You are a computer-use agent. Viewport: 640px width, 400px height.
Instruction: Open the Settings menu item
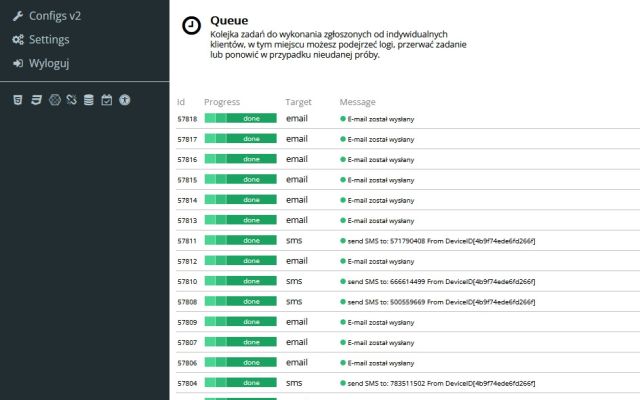click(49, 40)
